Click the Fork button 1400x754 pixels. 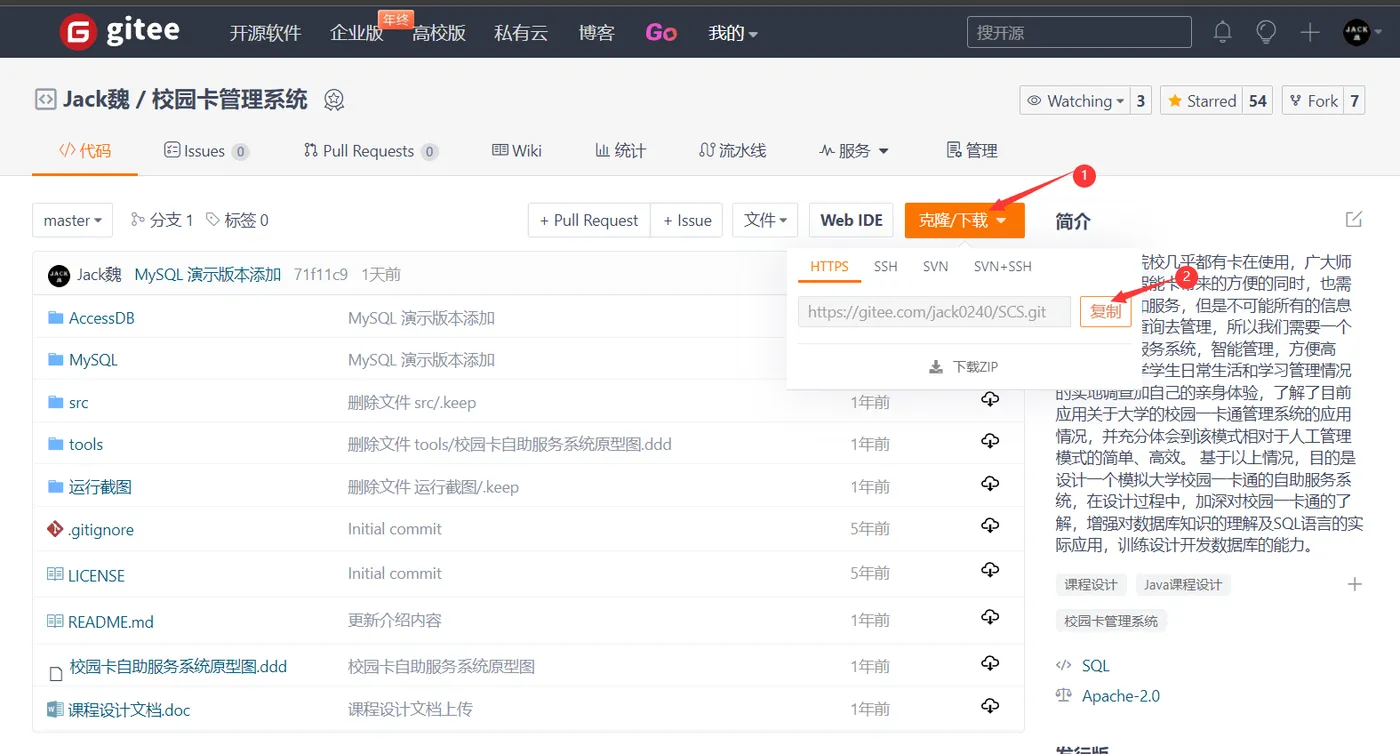1312,101
